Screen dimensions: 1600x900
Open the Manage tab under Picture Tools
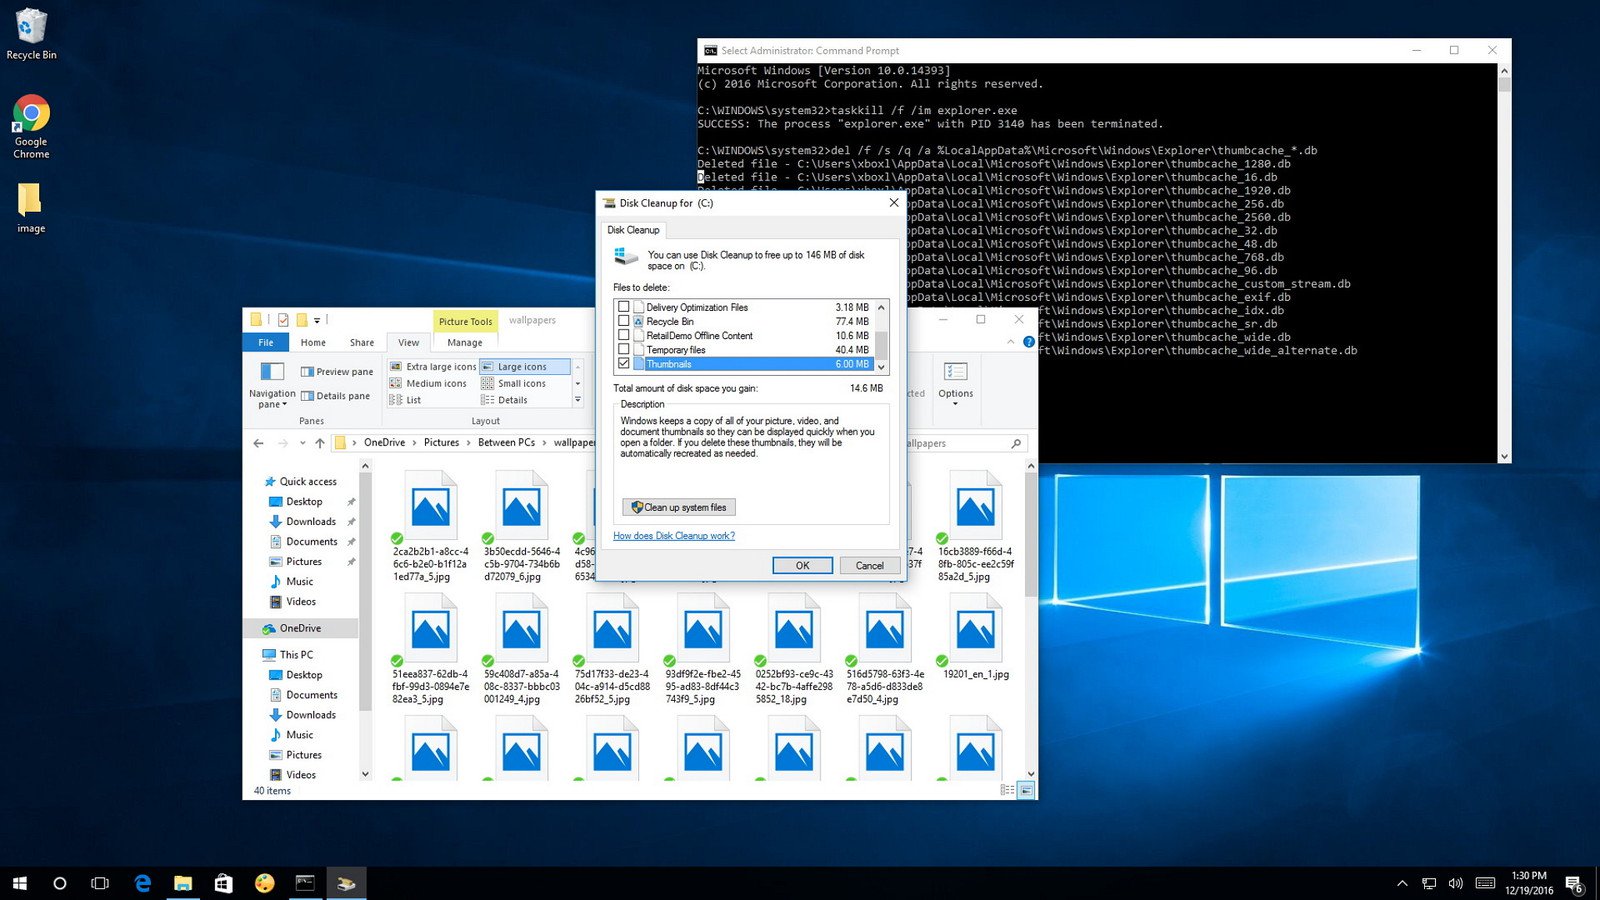click(x=464, y=342)
